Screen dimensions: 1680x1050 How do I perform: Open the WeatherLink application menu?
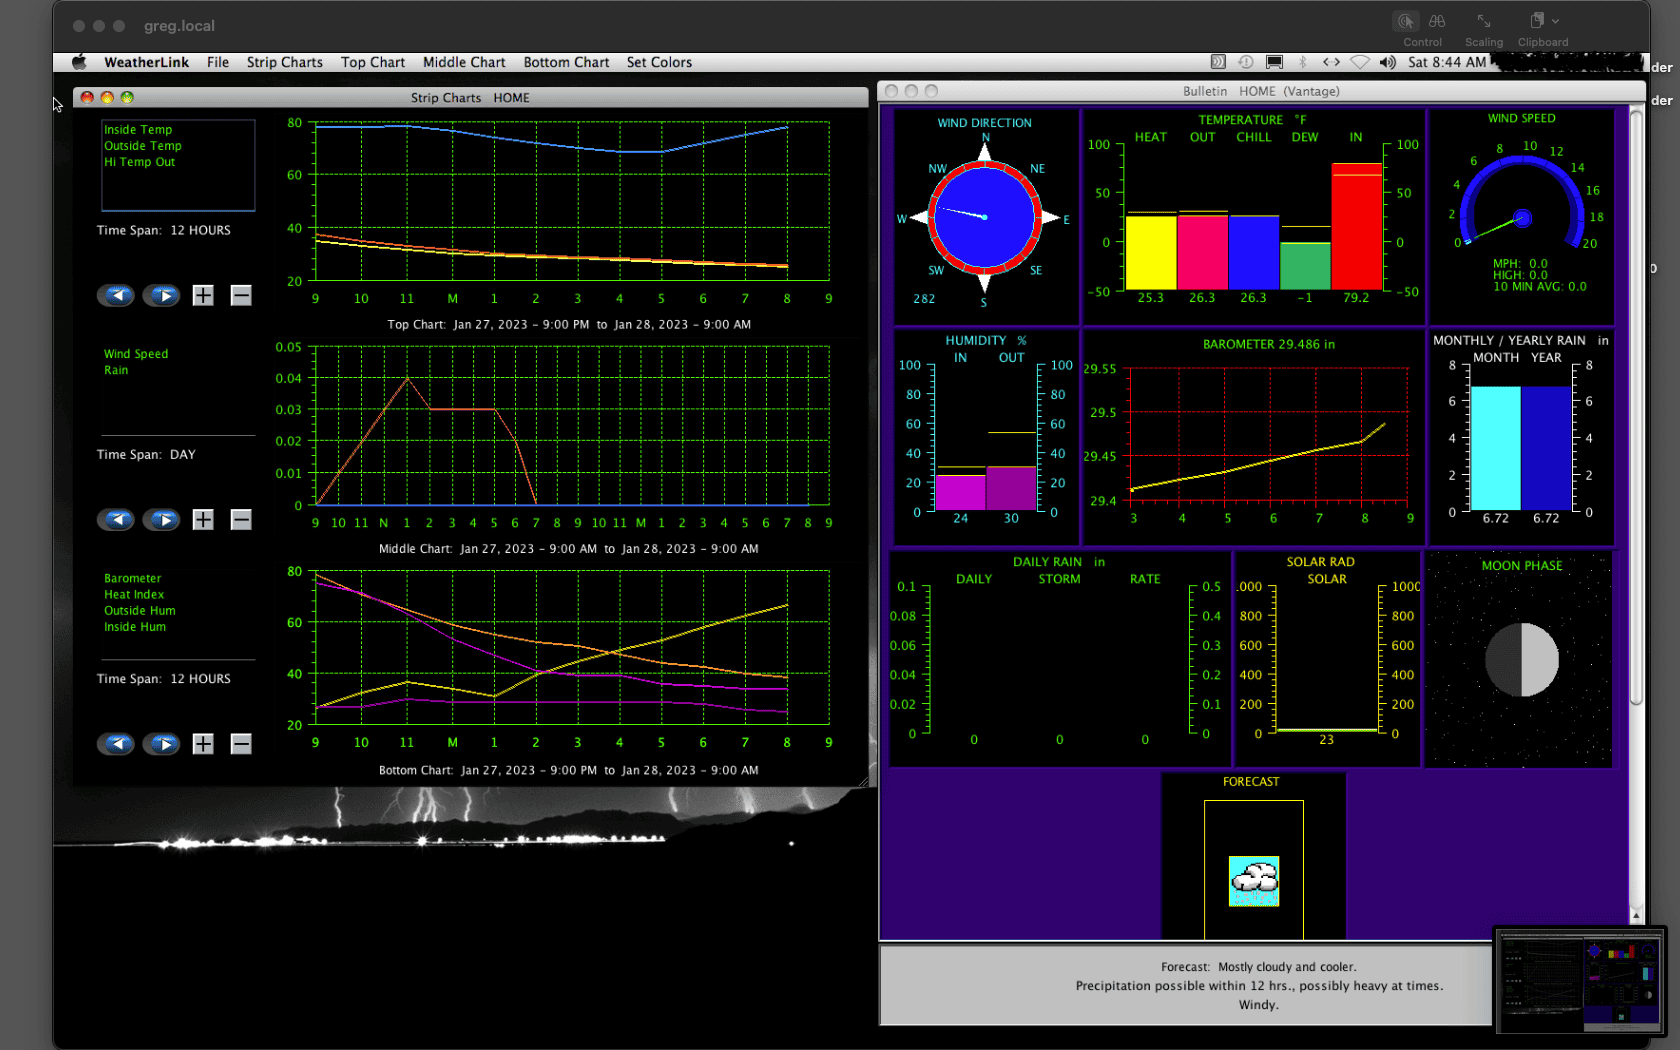146,62
